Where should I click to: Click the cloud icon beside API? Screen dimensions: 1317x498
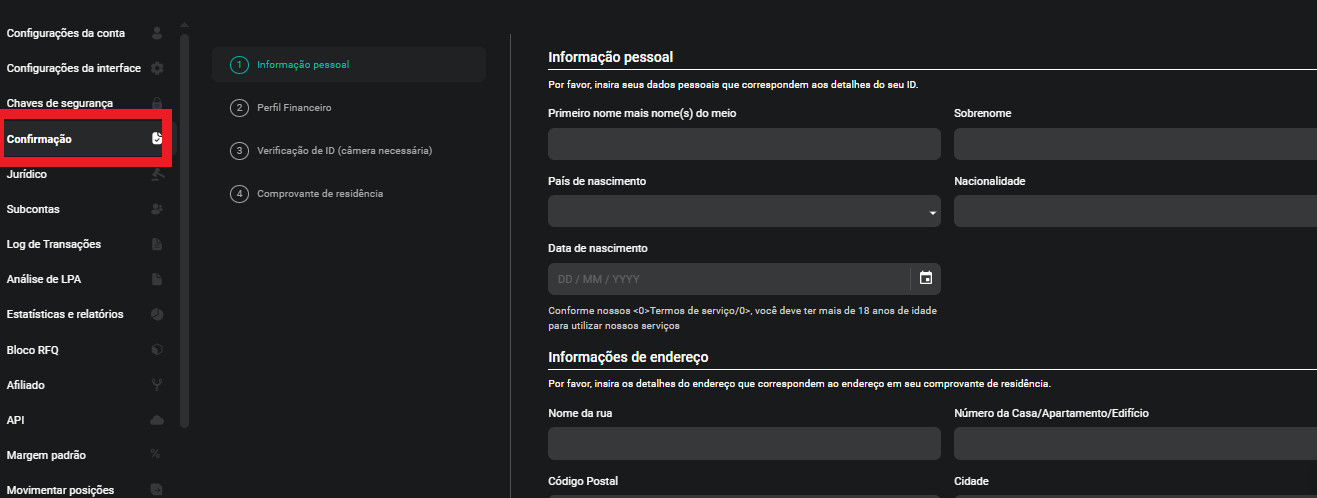(157, 420)
